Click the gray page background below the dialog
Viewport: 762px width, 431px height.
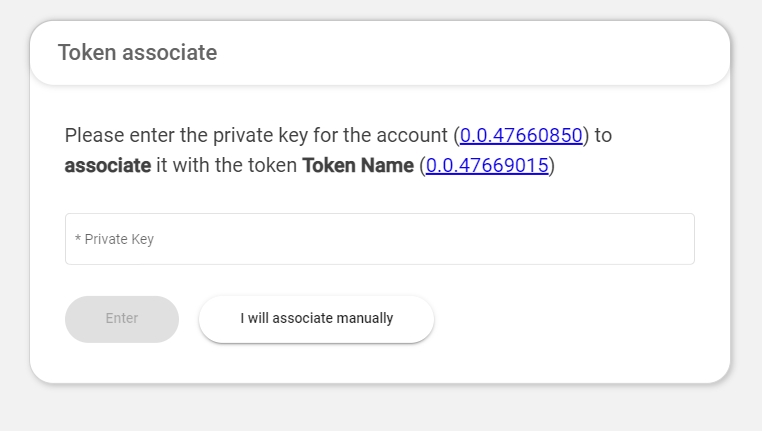[380, 410]
